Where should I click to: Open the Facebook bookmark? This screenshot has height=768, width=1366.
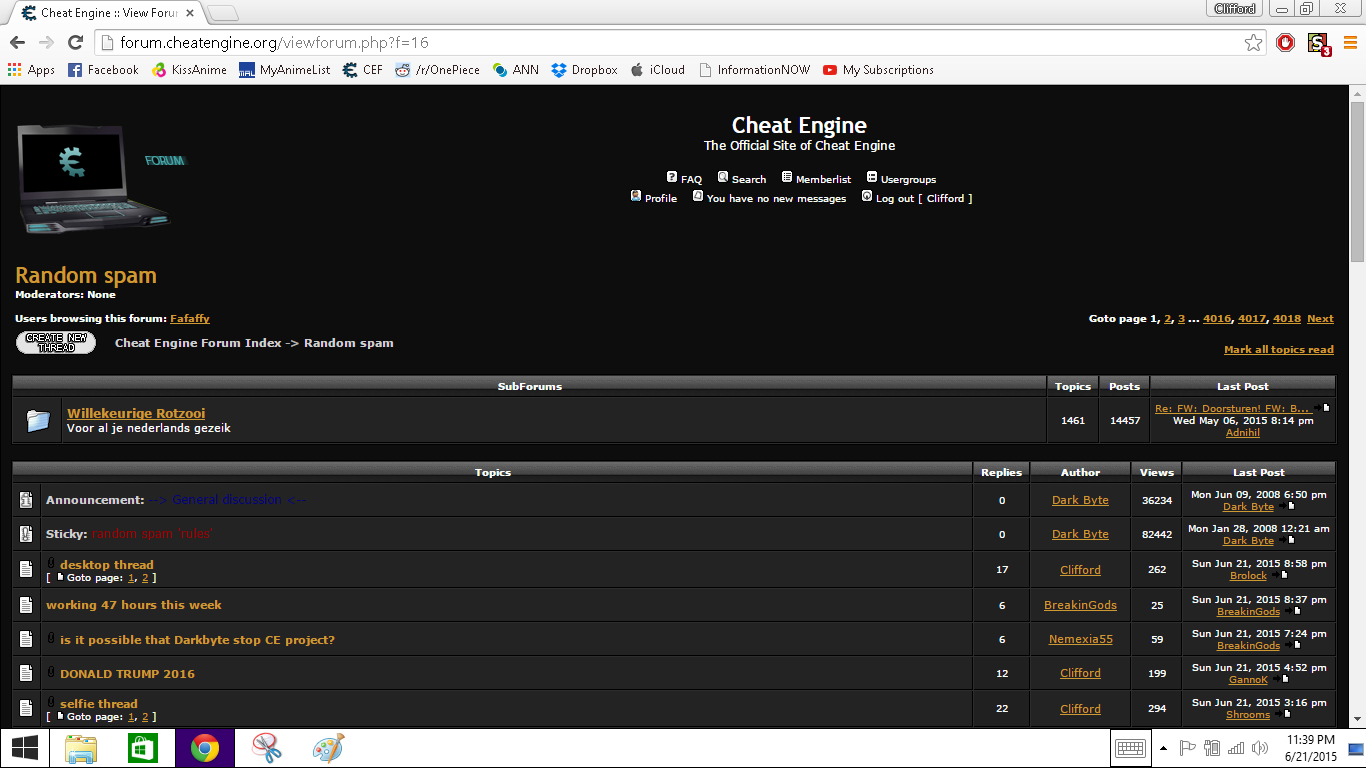(x=103, y=70)
